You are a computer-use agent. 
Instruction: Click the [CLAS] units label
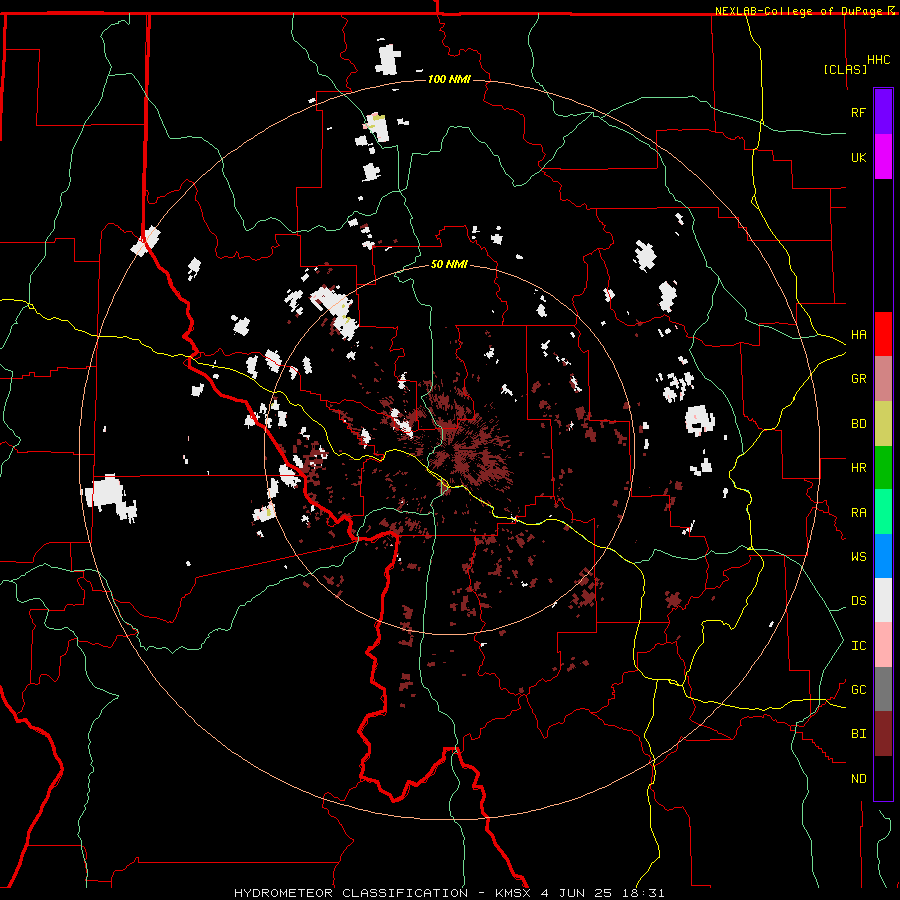pyautogui.click(x=845, y=69)
